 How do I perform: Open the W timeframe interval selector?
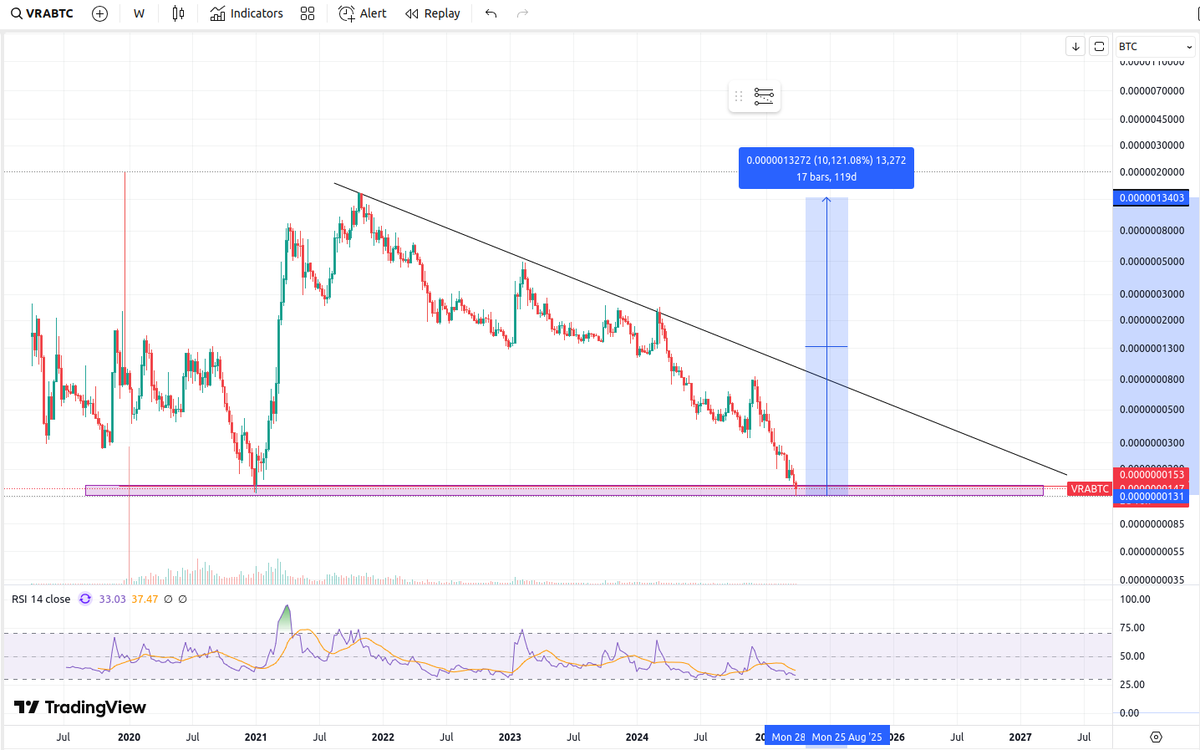pyautogui.click(x=138, y=14)
